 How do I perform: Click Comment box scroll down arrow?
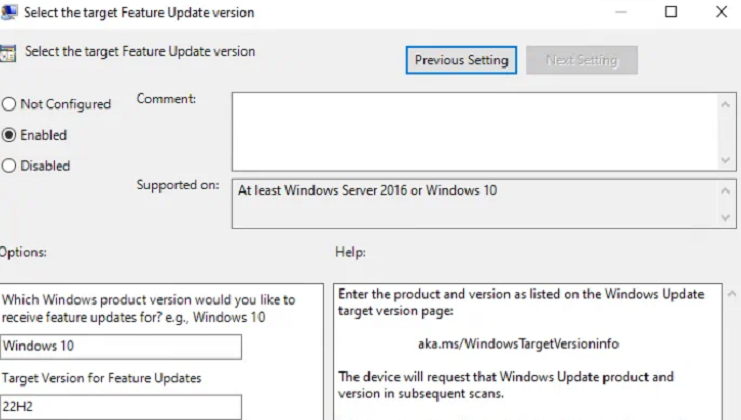point(726,160)
